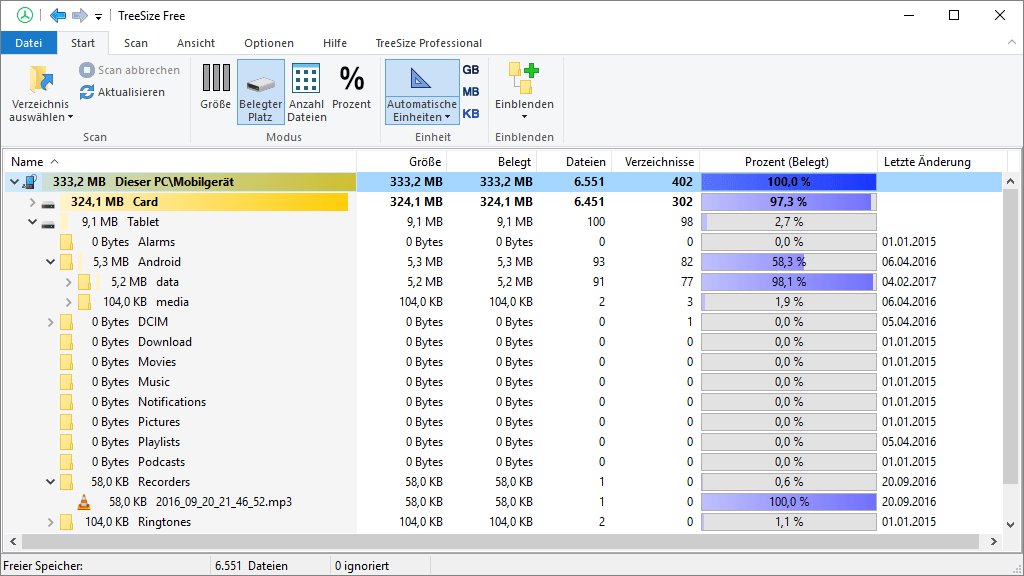This screenshot has height=576, width=1024.
Task: Click the Card drive icon
Action: (x=48, y=204)
